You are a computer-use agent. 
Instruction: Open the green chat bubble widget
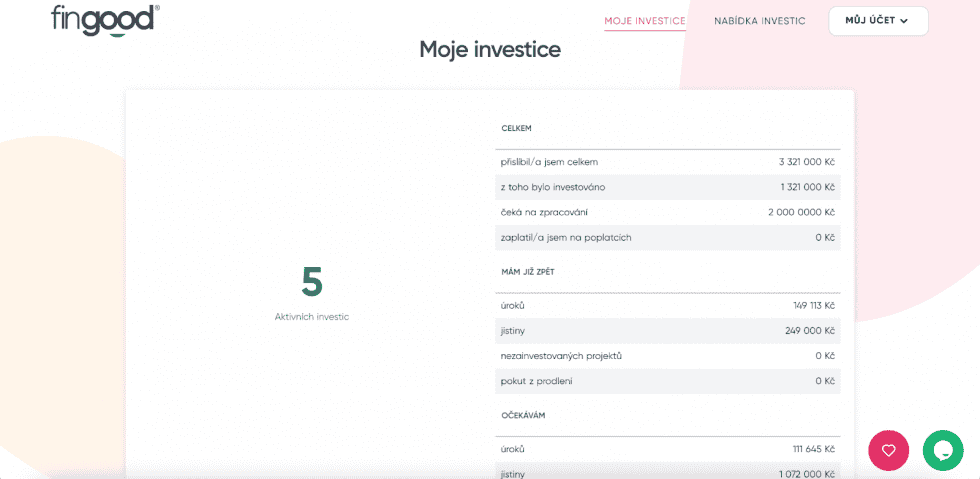tap(943, 450)
